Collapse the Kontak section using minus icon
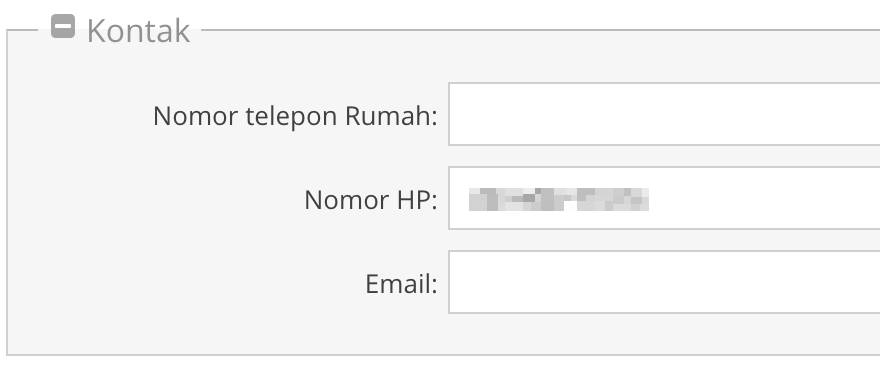 [x=63, y=26]
